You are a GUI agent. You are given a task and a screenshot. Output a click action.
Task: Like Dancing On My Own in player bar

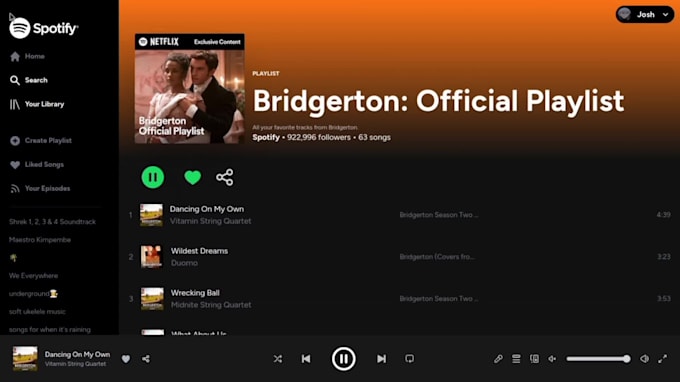pyautogui.click(x=126, y=359)
